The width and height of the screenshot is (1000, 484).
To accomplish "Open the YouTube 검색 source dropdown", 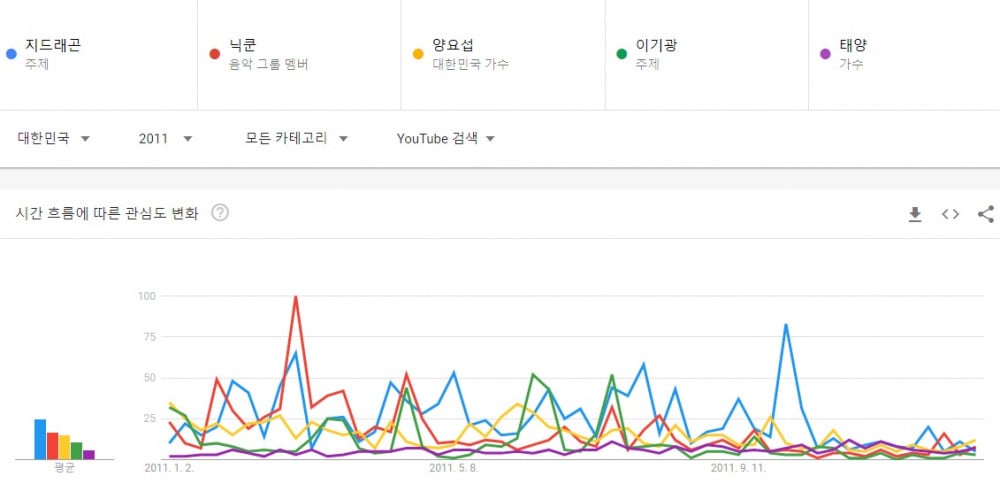I will pyautogui.click(x=446, y=138).
